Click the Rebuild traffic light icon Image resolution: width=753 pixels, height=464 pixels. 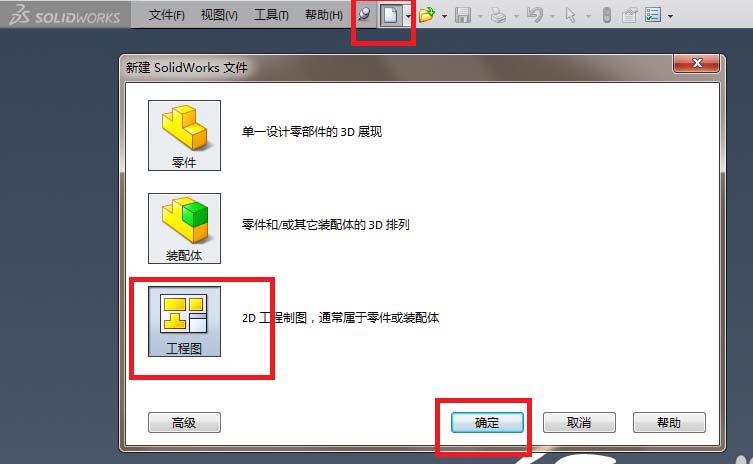607,15
